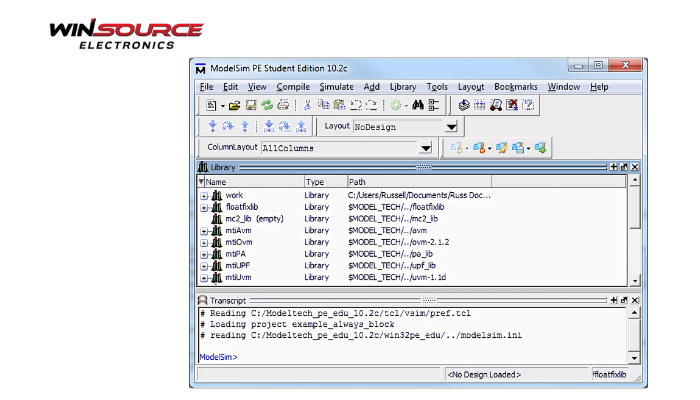Toggle zoom of the Transcript panel
The width and height of the screenshot is (700, 400).
pyautogui.click(x=613, y=299)
